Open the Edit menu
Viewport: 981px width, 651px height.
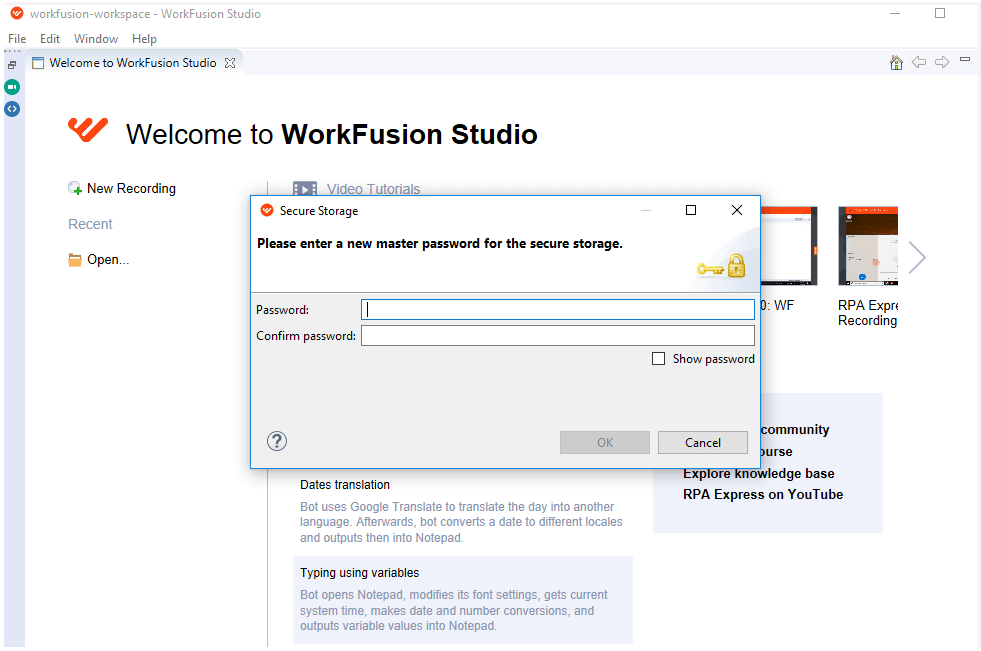[50, 39]
